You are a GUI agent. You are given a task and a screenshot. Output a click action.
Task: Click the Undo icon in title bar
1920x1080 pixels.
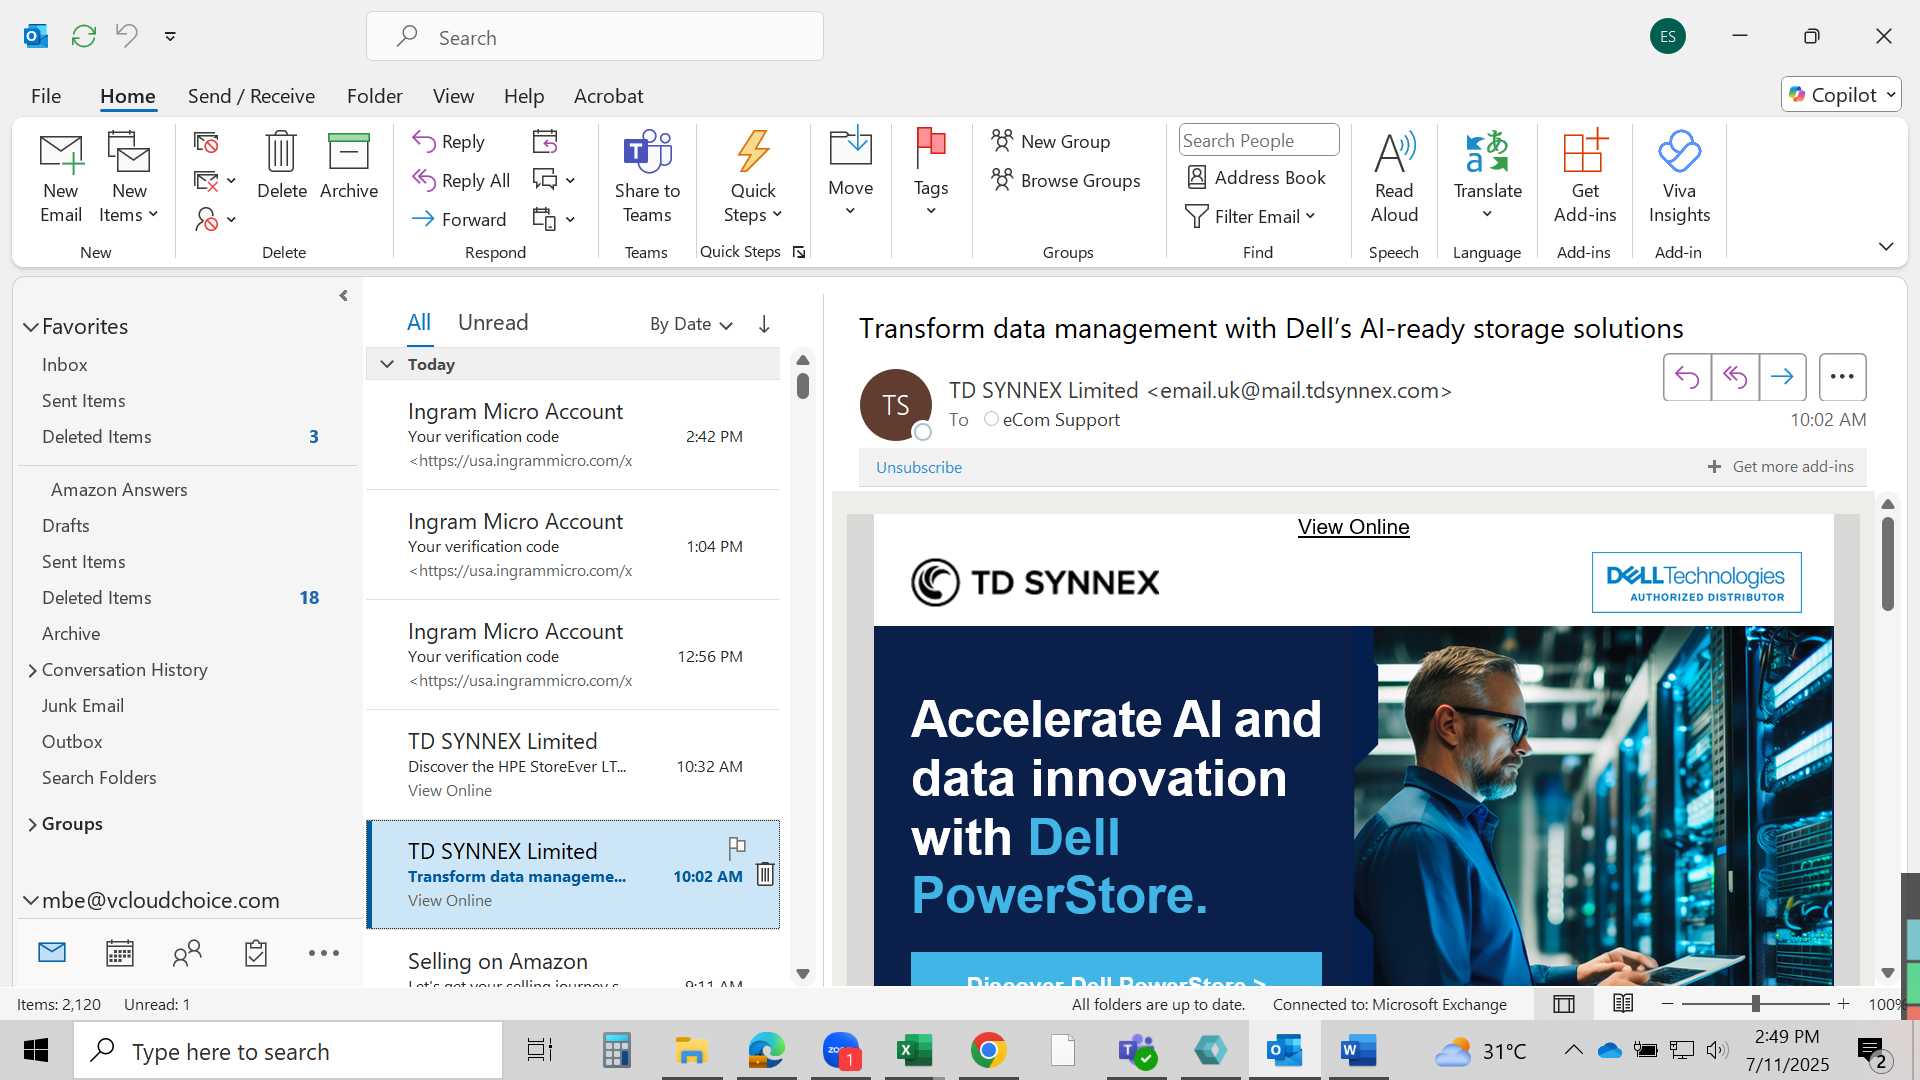tap(126, 36)
